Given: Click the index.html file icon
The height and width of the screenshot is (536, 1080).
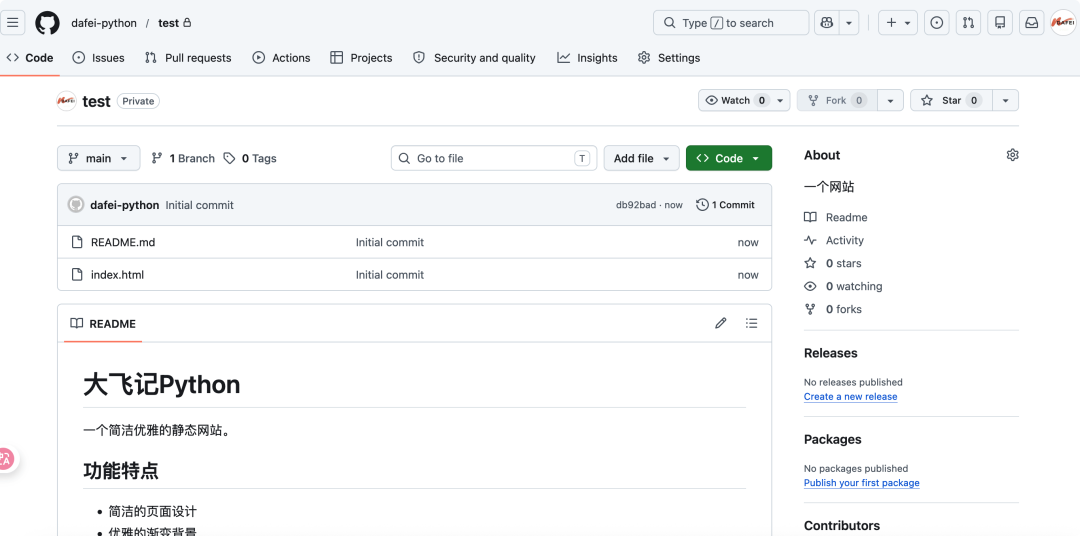Looking at the screenshot, I should 77,275.
